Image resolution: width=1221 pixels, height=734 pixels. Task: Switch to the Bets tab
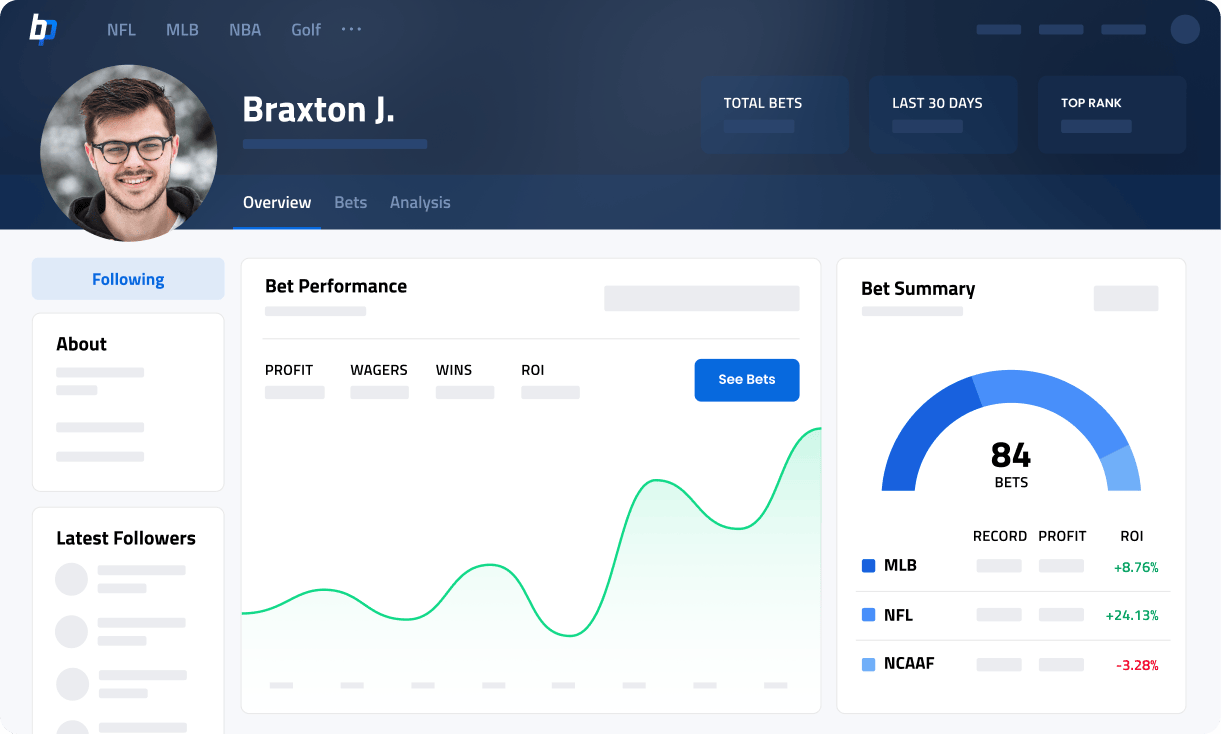tap(350, 202)
